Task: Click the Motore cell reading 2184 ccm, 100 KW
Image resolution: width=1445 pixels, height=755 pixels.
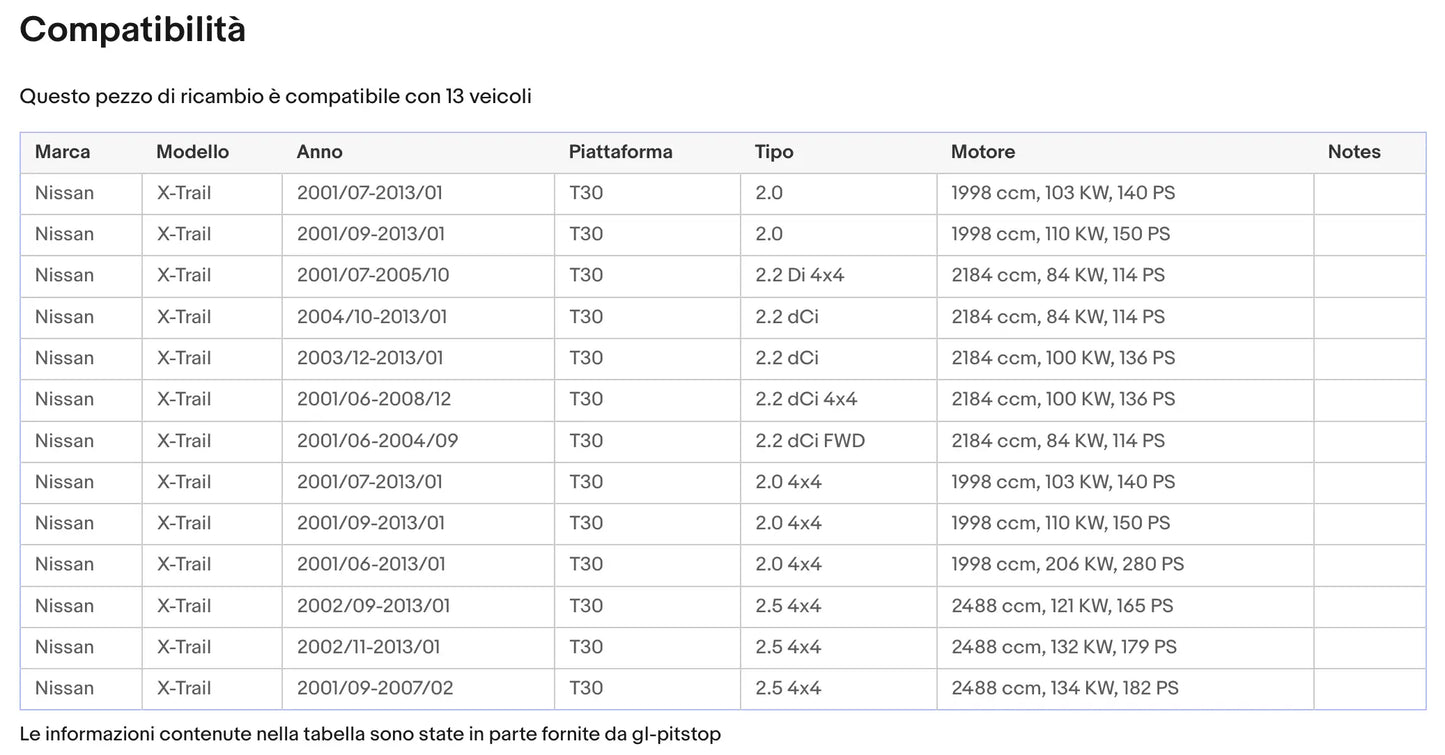Action: [x=1063, y=358]
